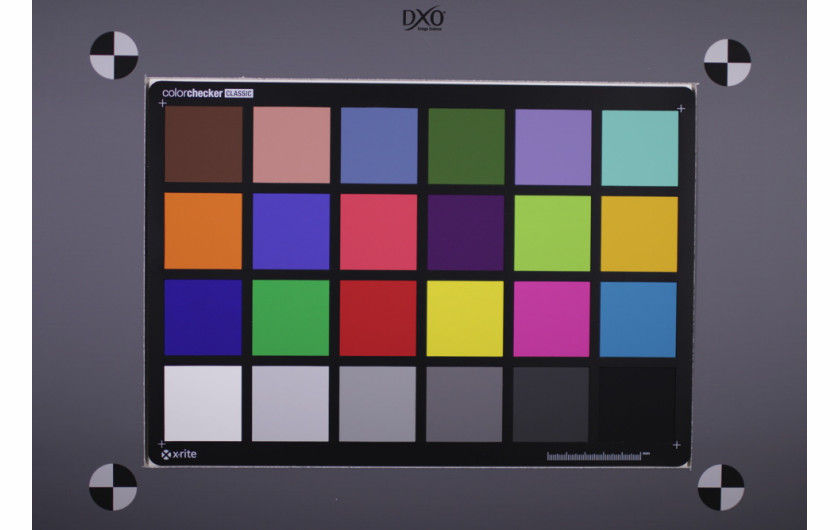Pick the pure red patch
The height and width of the screenshot is (530, 840).
point(378,318)
